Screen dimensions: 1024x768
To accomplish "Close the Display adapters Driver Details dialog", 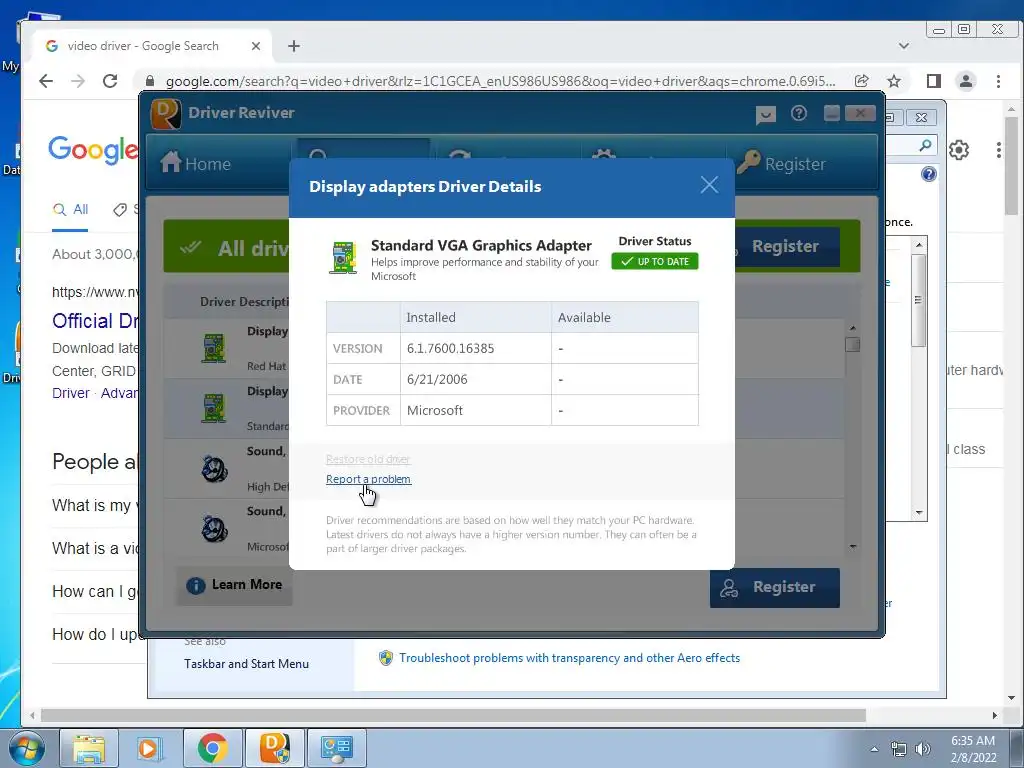I will (x=709, y=185).
